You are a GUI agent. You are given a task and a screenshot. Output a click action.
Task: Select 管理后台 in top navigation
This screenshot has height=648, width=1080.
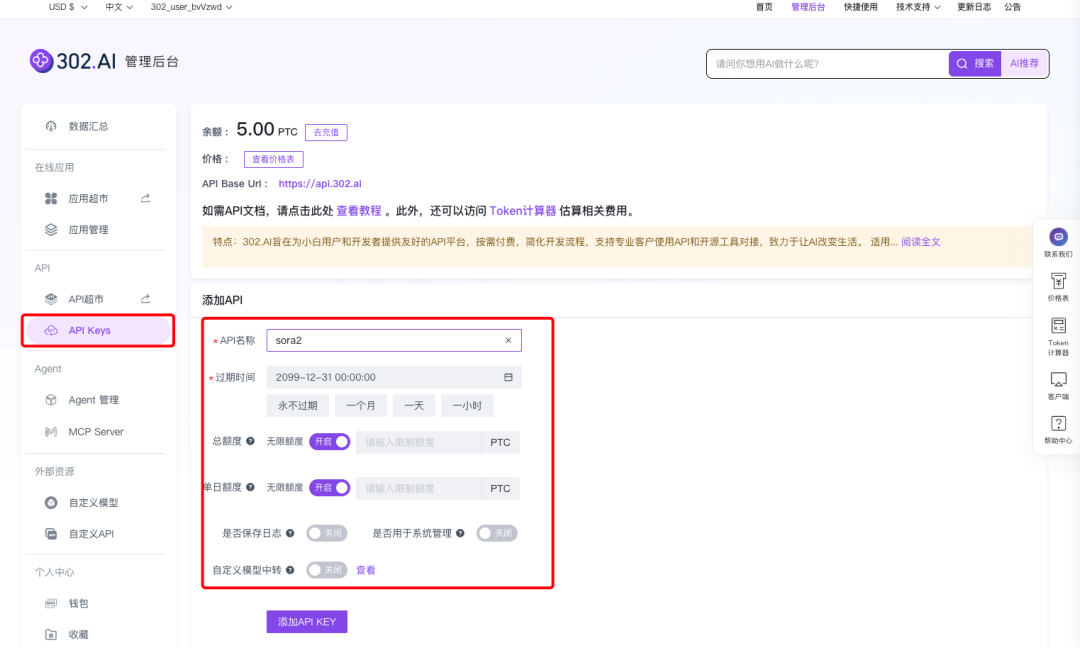(x=808, y=7)
